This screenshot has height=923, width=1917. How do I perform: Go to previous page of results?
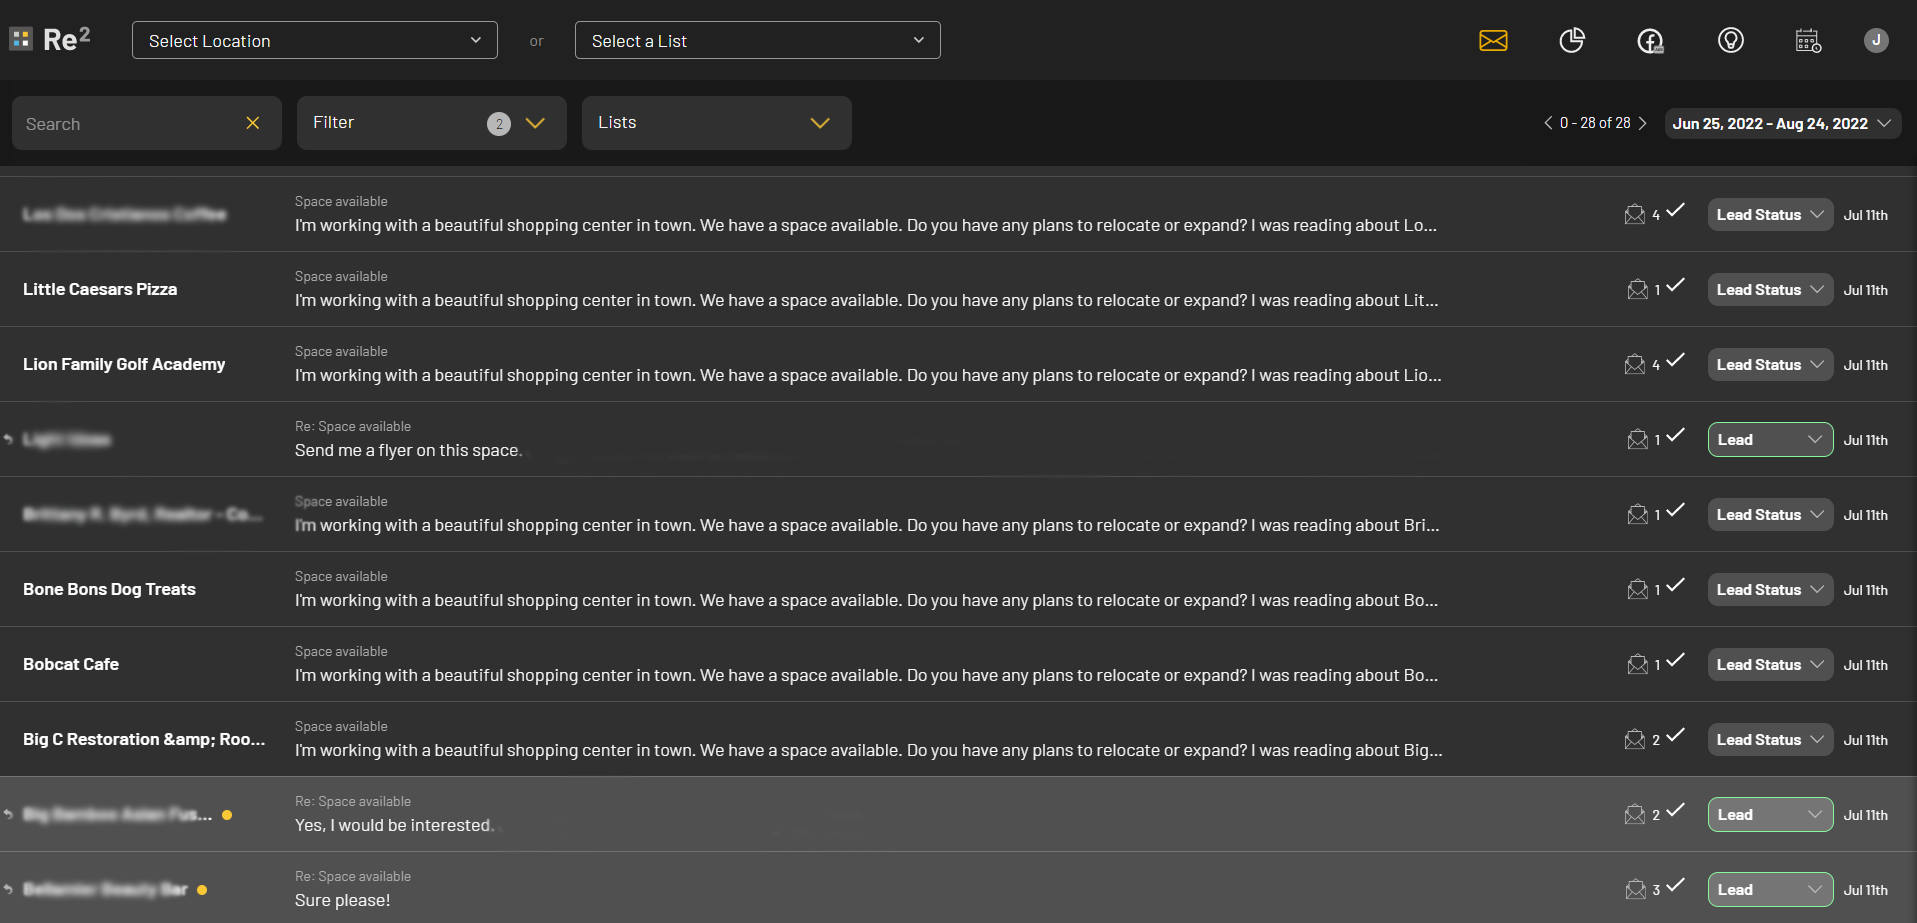(1548, 123)
